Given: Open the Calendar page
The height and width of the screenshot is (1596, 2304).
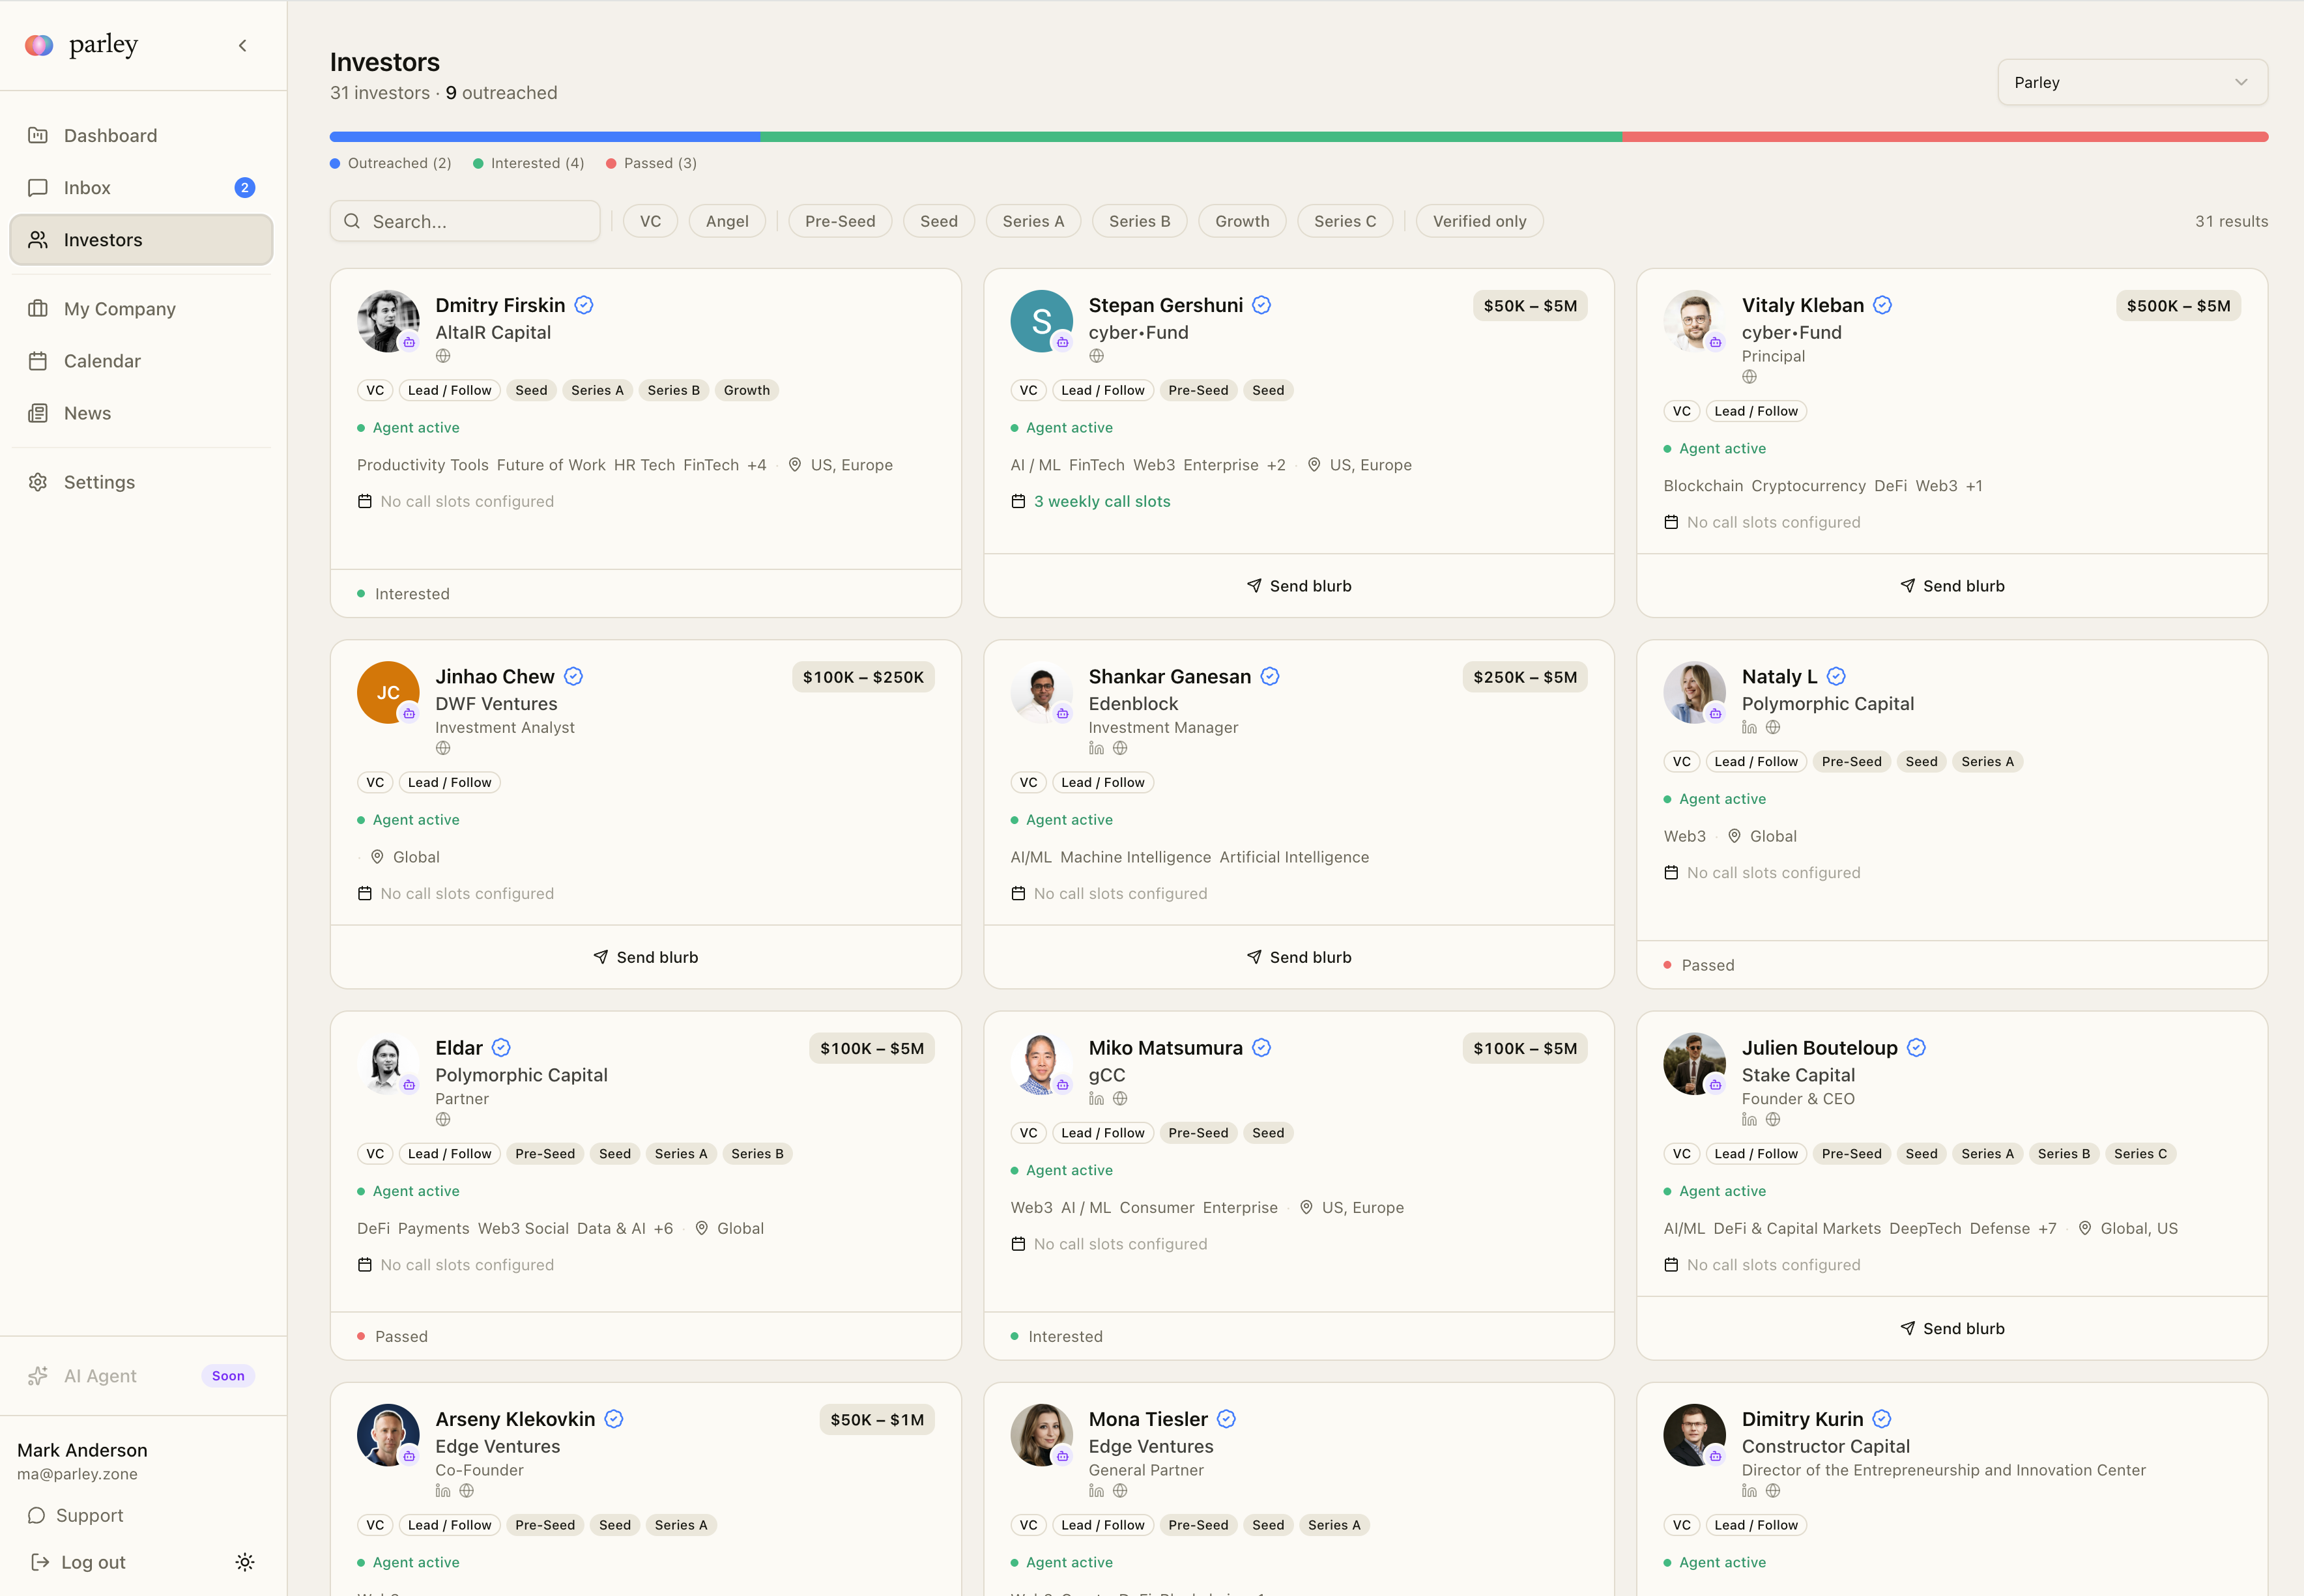Looking at the screenshot, I should (x=141, y=361).
